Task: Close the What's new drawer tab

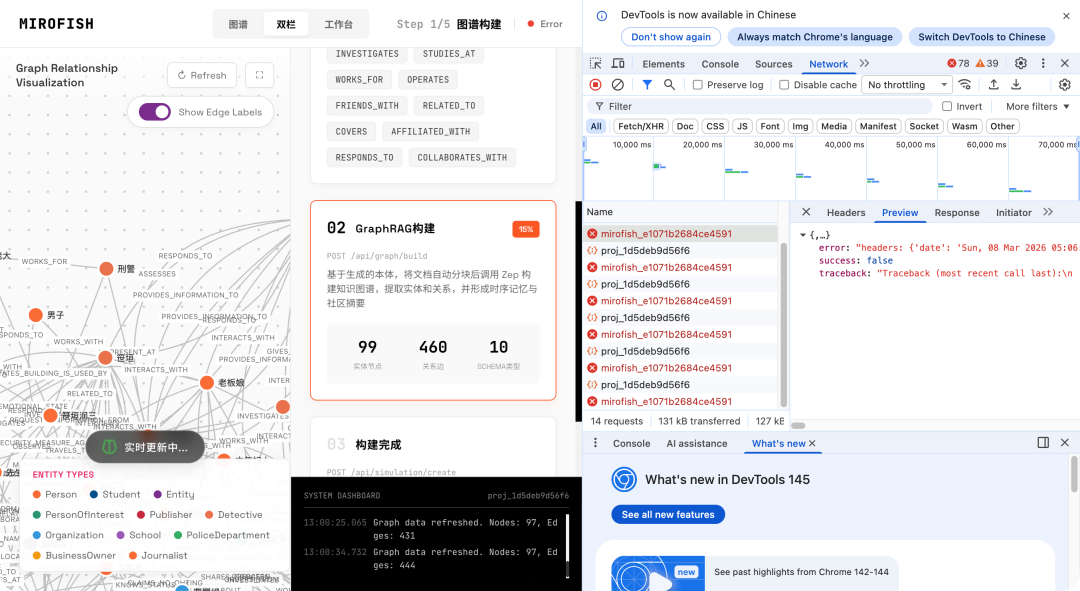Action: pos(812,444)
